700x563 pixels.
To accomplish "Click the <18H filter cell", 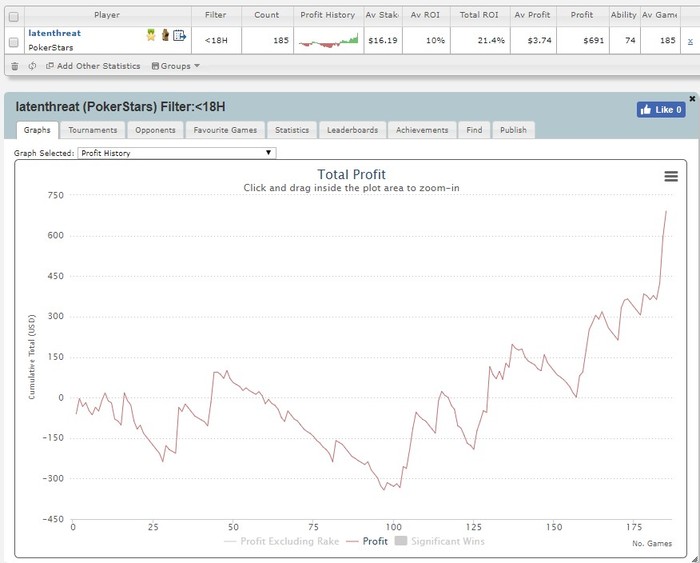I will tap(216, 41).
